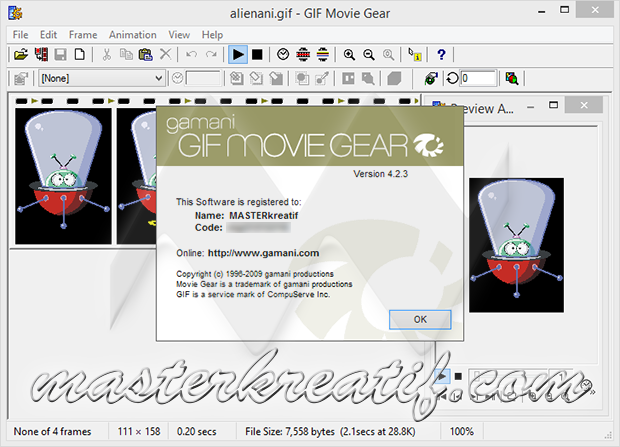Expand the [None] dropdown
The height and width of the screenshot is (447, 620).
[x=159, y=78]
